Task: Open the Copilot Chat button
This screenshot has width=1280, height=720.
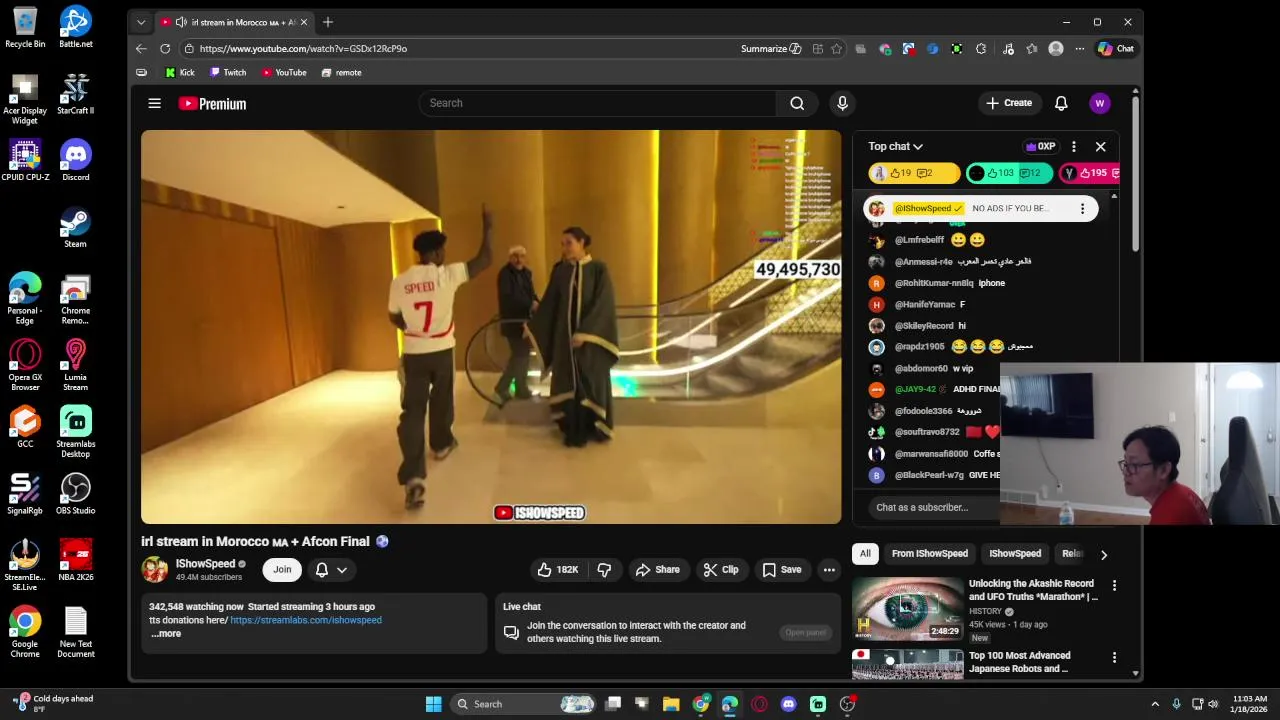Action: (1116, 48)
